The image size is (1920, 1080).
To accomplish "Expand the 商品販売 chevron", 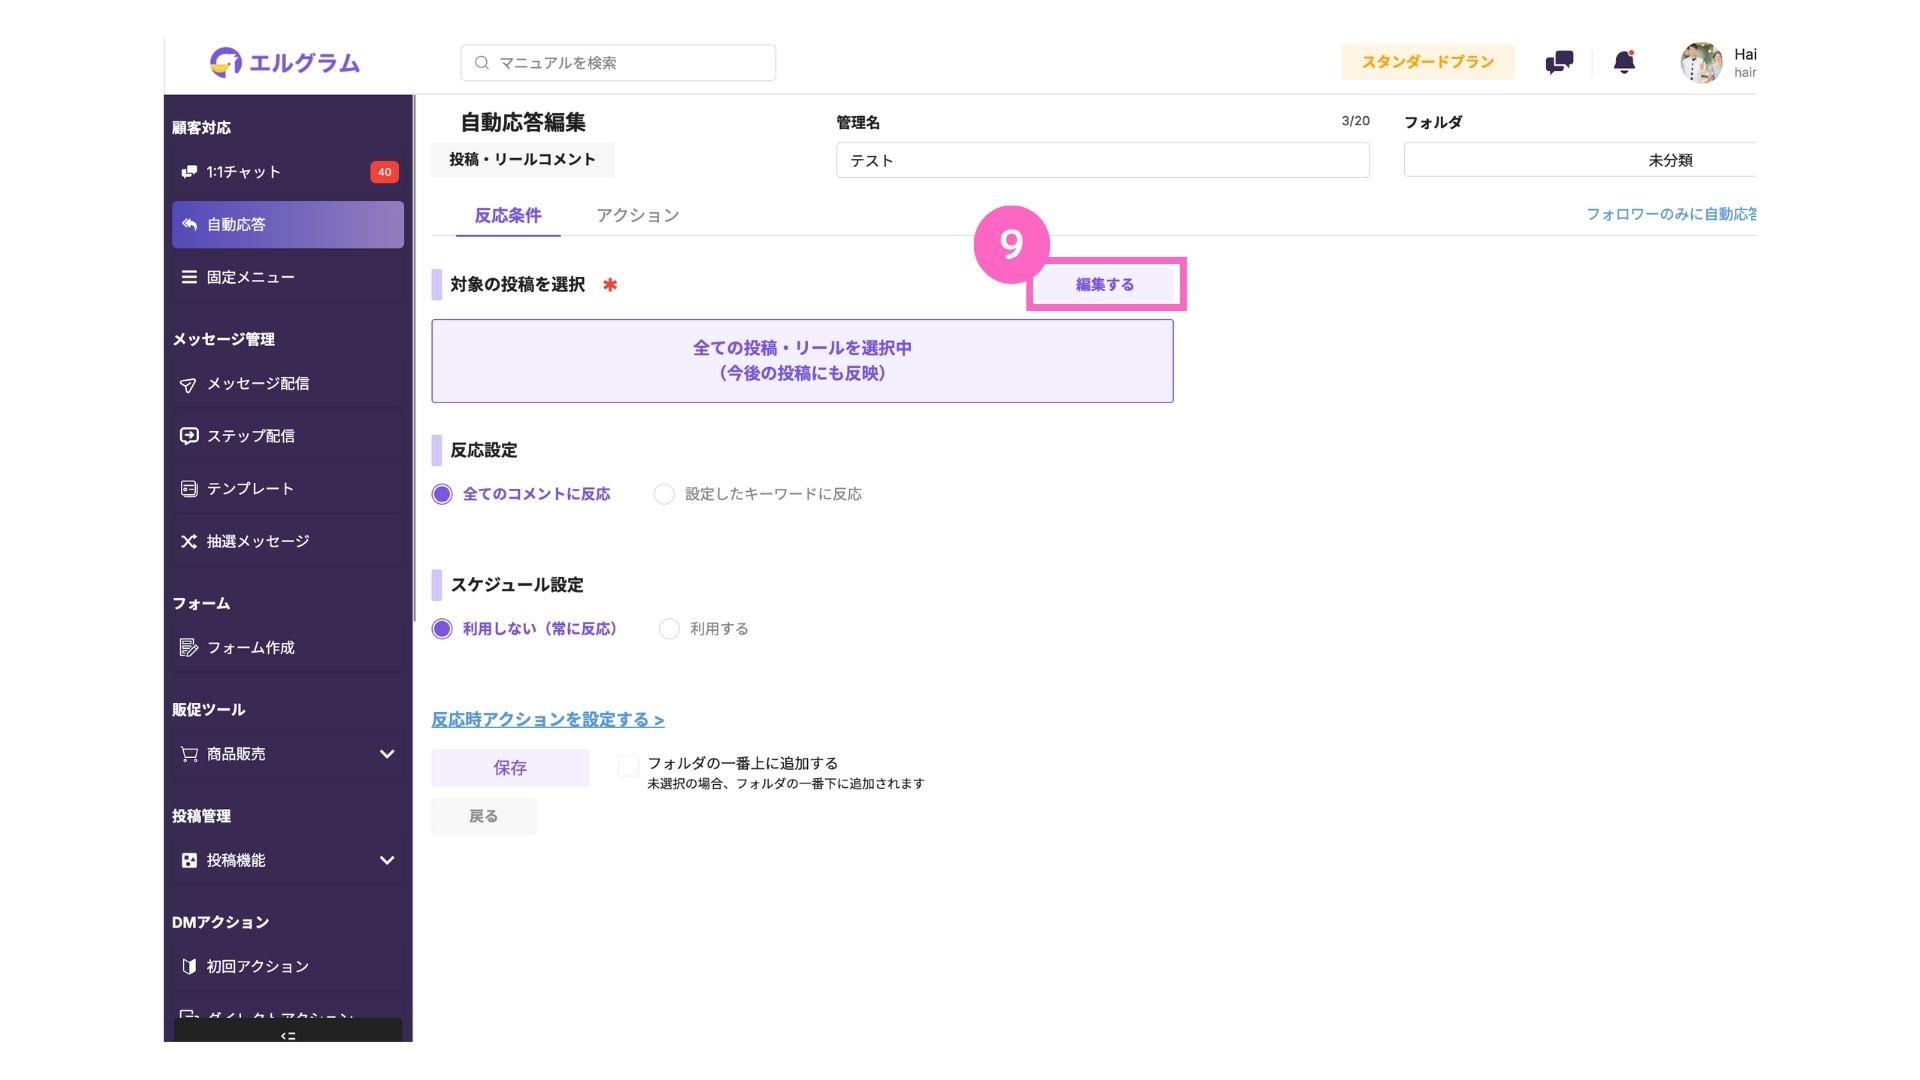I will 387,754.
